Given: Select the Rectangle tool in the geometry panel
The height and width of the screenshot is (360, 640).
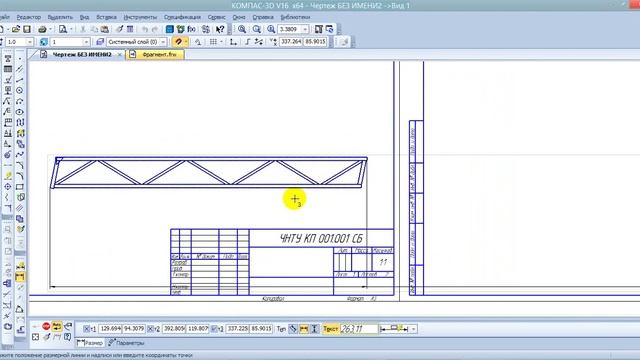Looking at the screenshot, I should coord(20,187).
